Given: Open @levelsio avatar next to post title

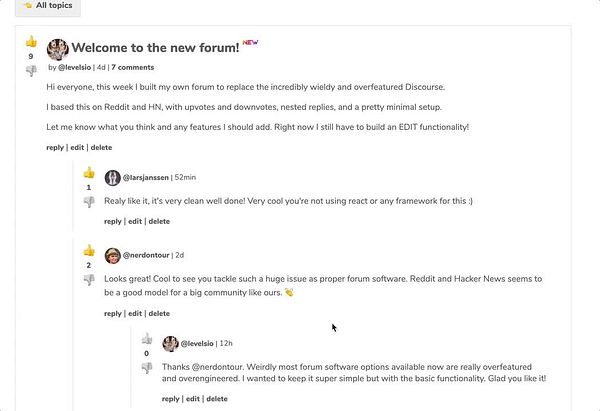Looking at the screenshot, I should [58, 49].
